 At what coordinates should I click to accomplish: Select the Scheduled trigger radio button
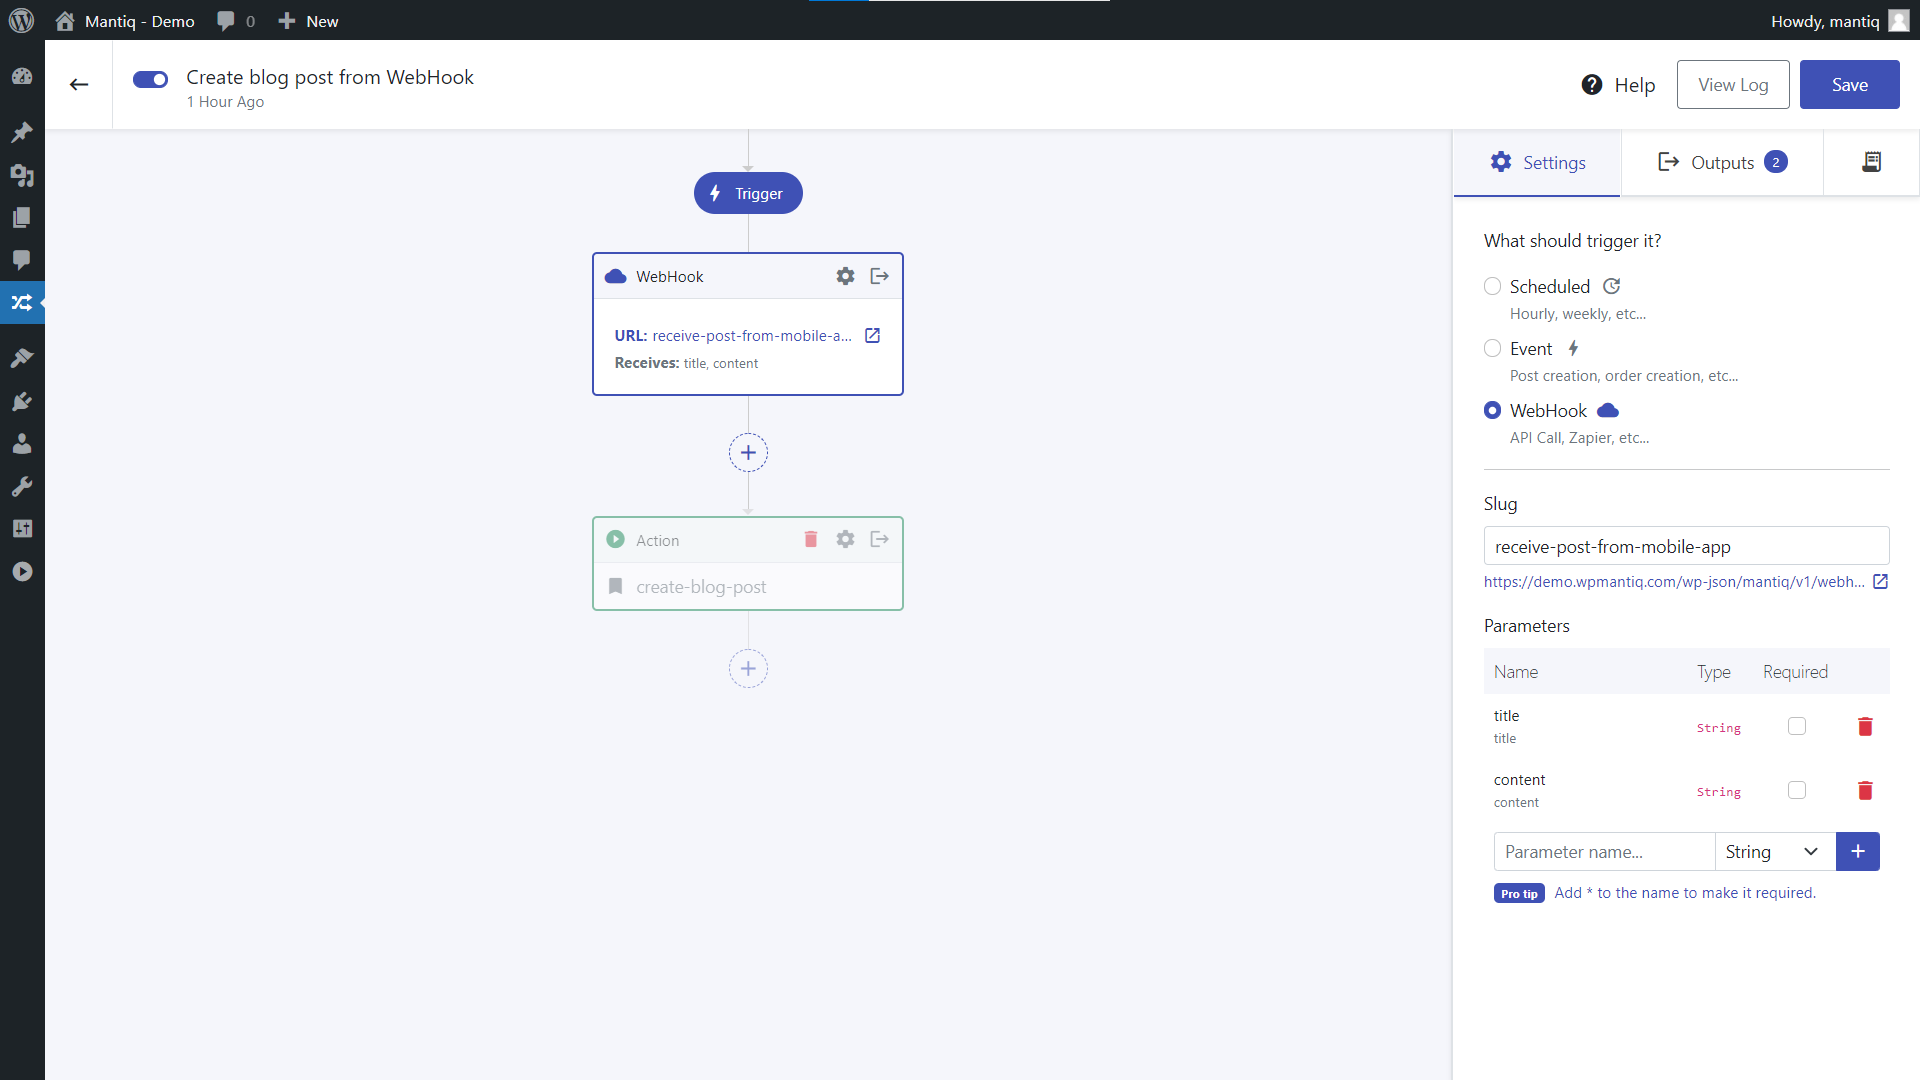click(1492, 286)
